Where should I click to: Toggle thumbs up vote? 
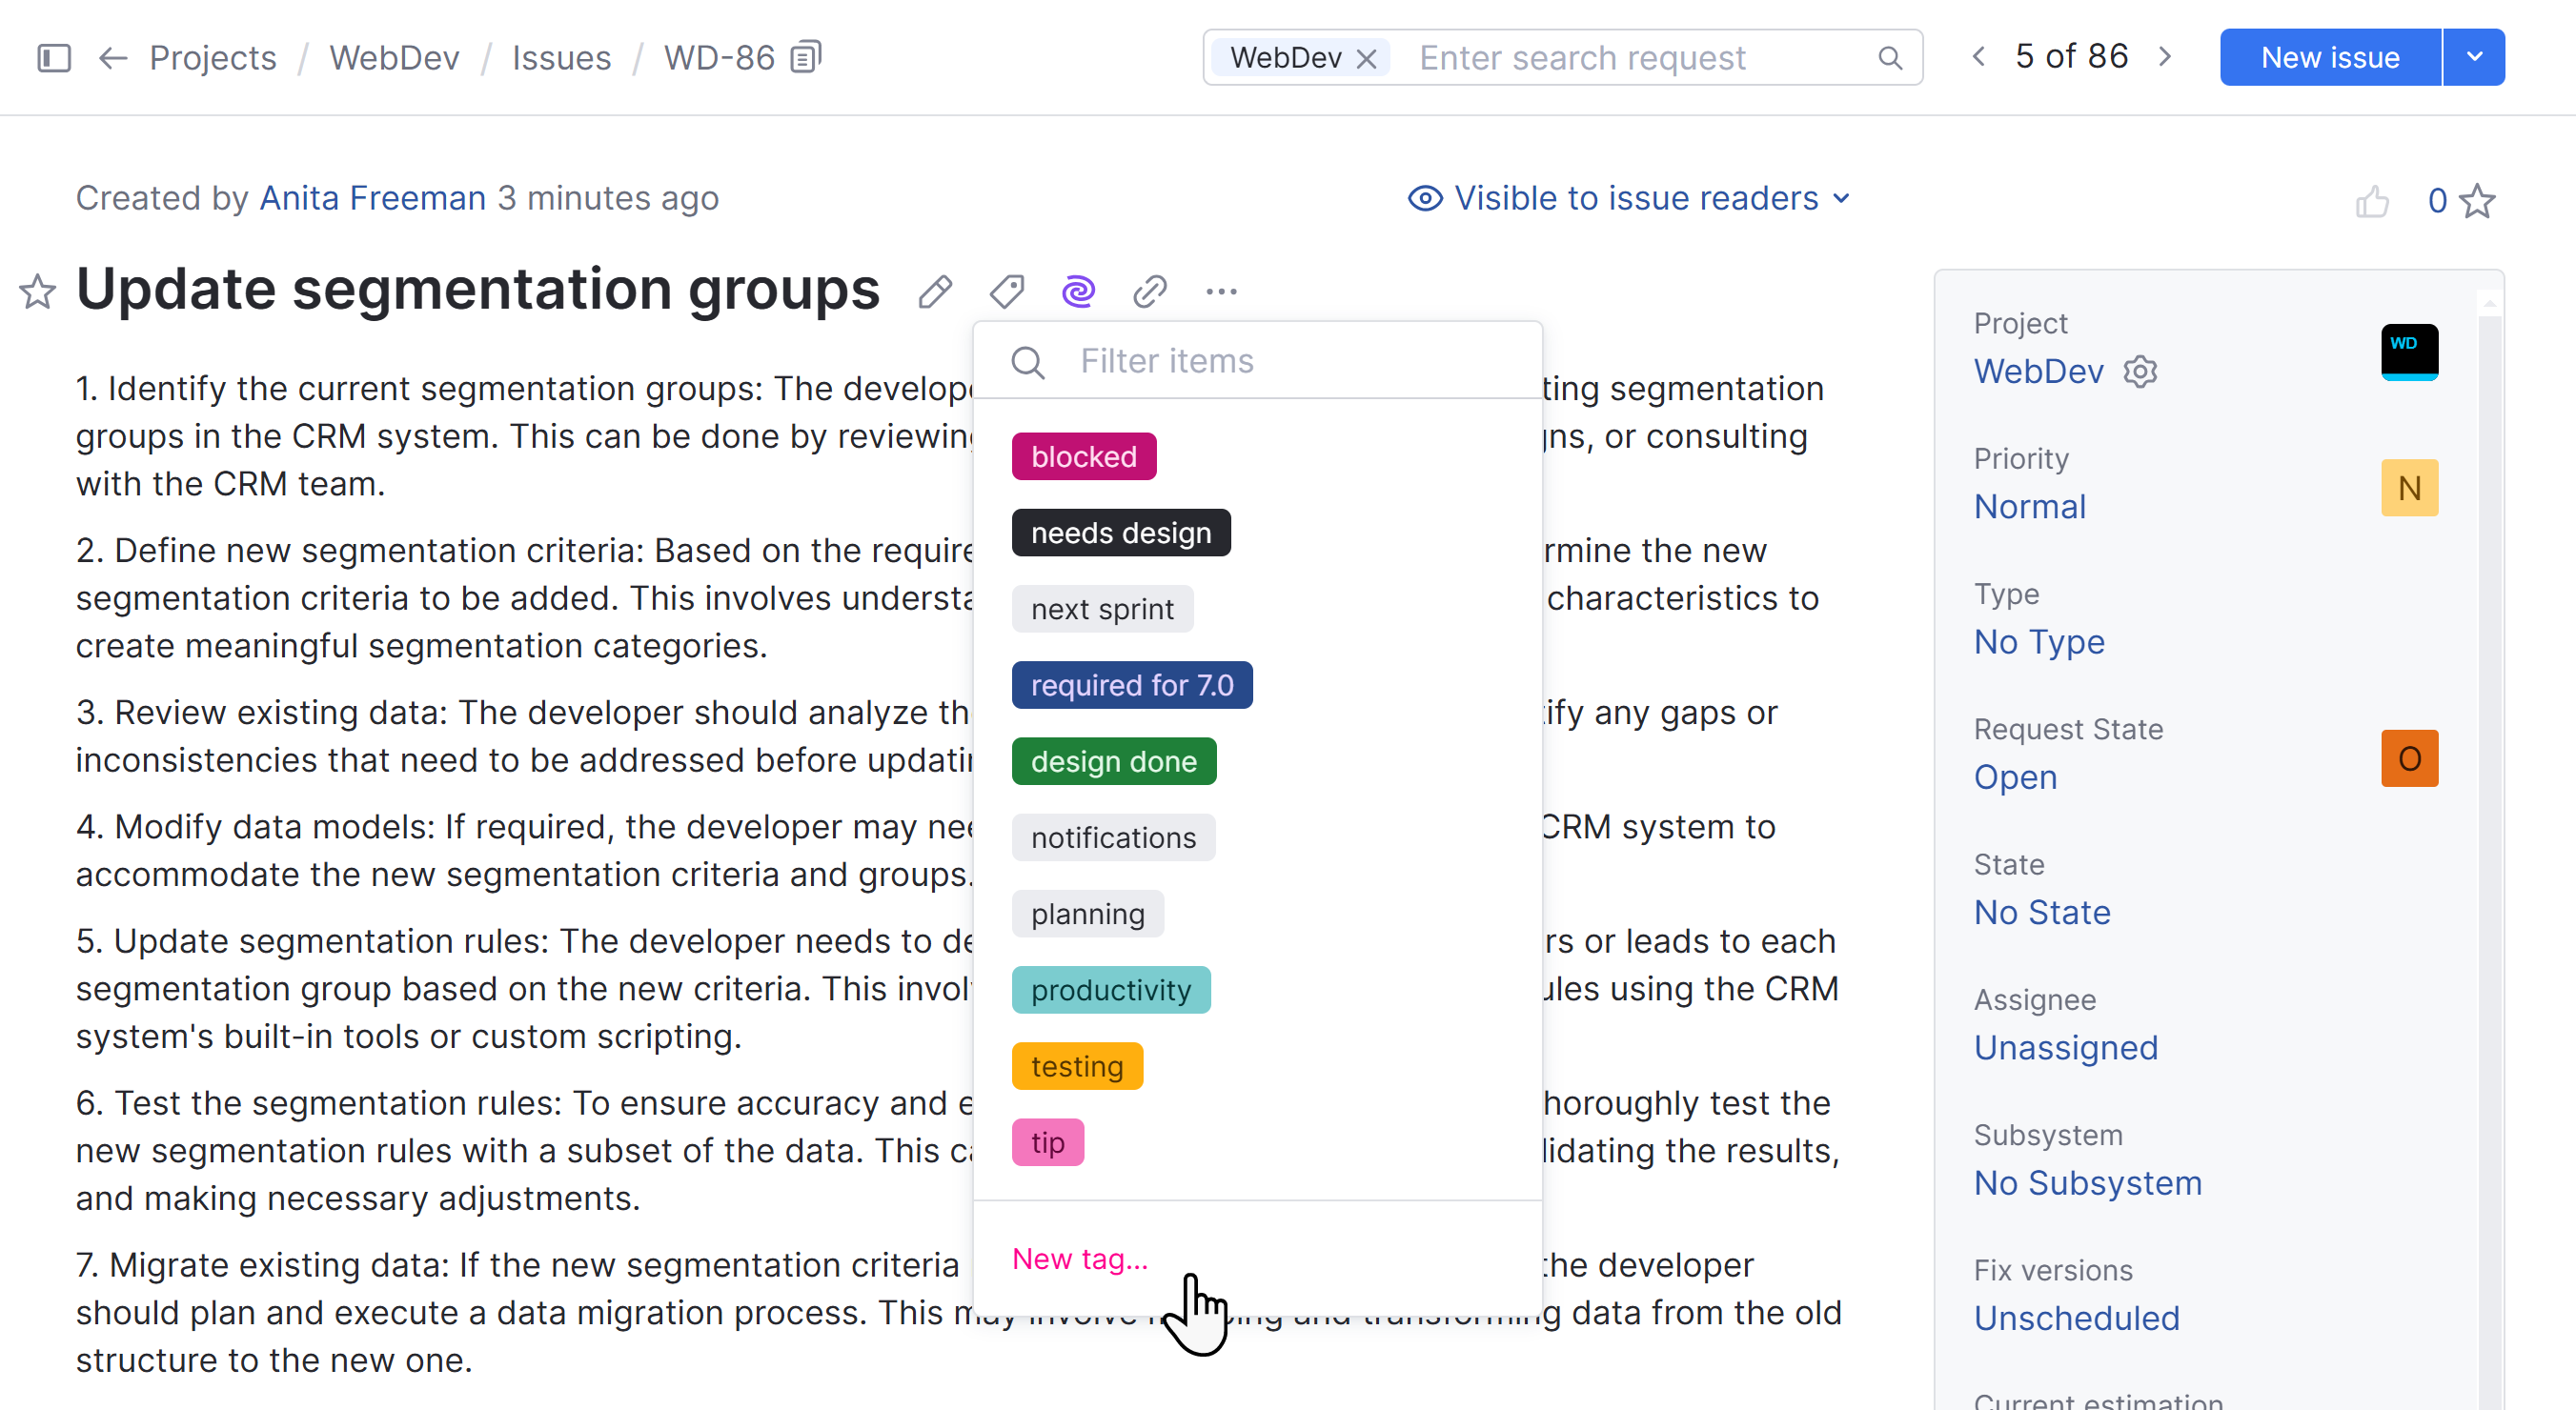click(x=2372, y=201)
